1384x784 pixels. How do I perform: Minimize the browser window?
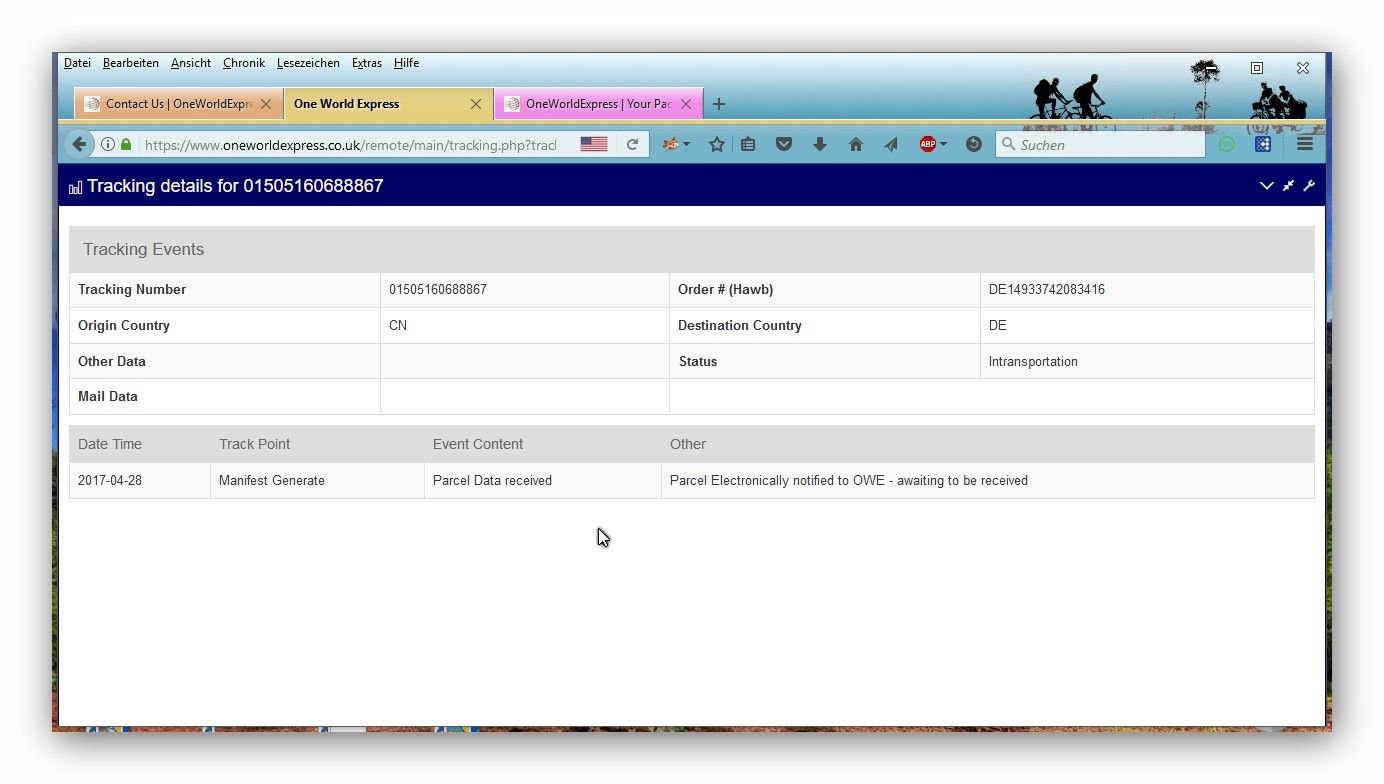(1211, 68)
